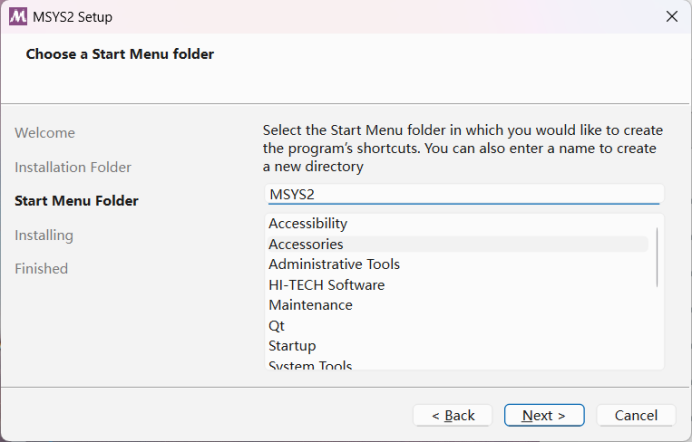The width and height of the screenshot is (692, 443).
Task: Go back with the Back button
Action: [453, 415]
